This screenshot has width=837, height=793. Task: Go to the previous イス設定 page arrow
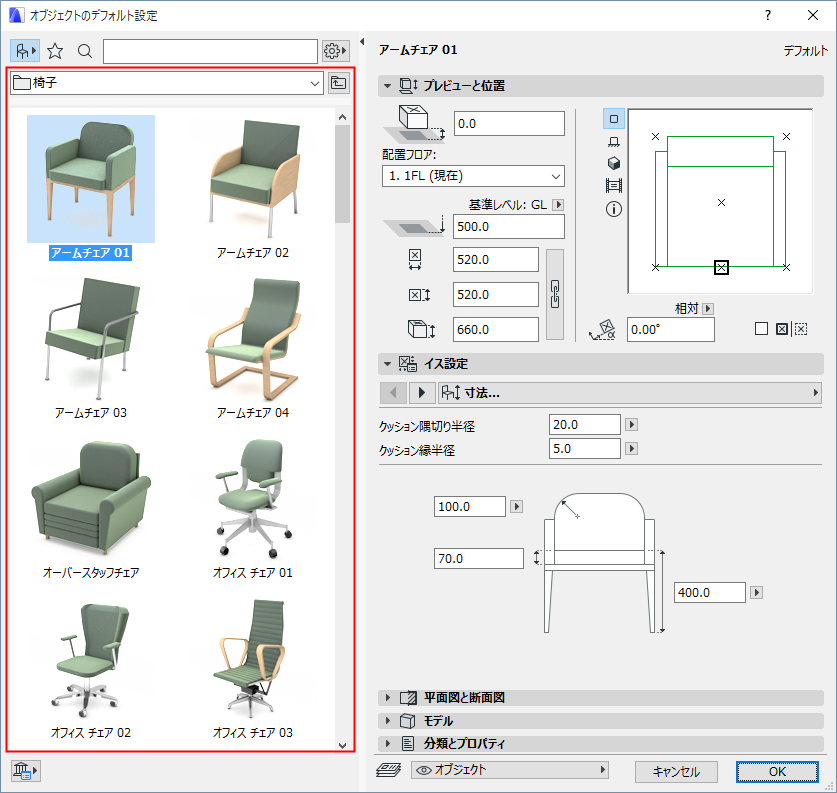tap(393, 393)
